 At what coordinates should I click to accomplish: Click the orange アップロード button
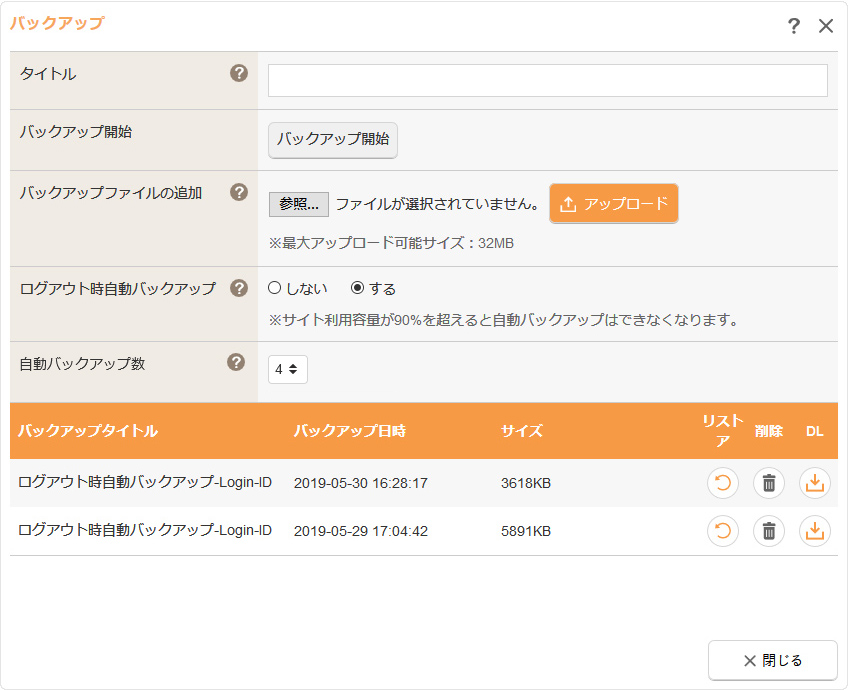point(614,204)
